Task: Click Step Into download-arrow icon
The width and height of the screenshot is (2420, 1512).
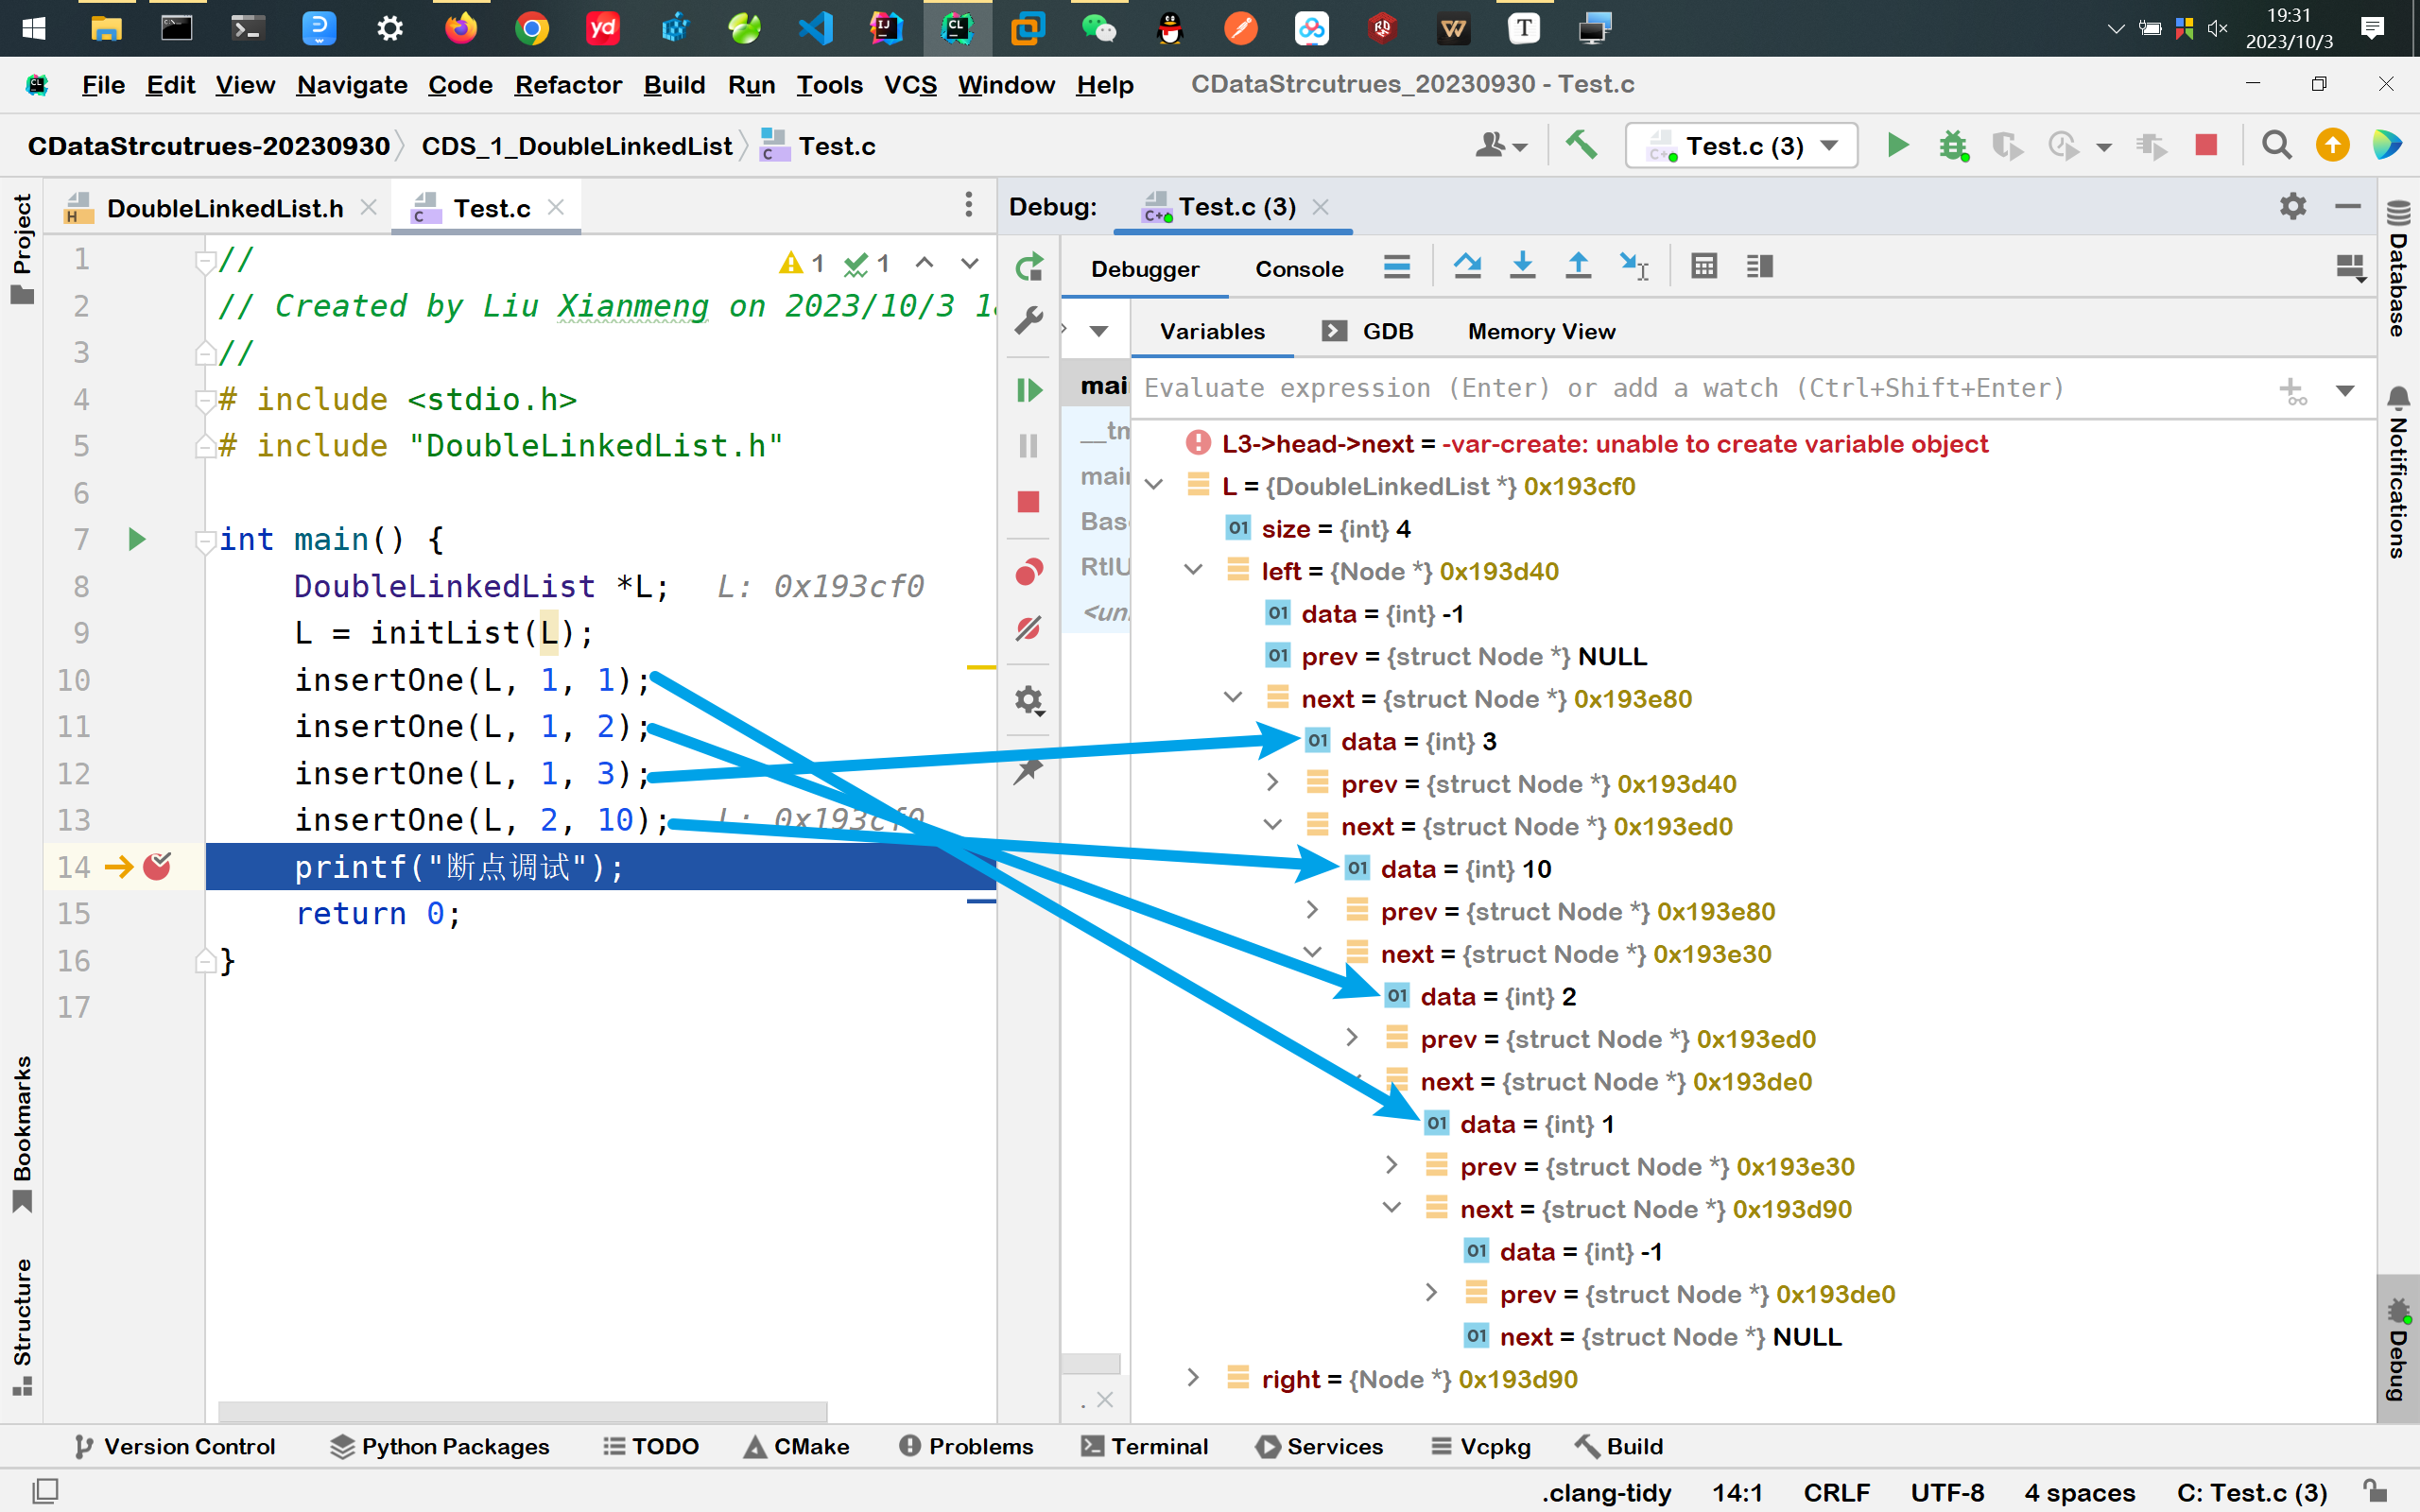Action: click(x=1522, y=266)
